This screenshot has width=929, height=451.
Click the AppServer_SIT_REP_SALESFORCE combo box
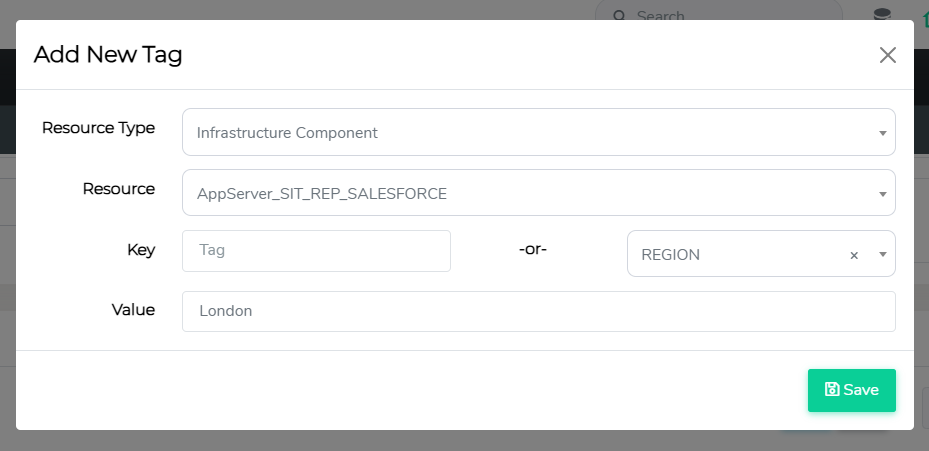(530, 193)
